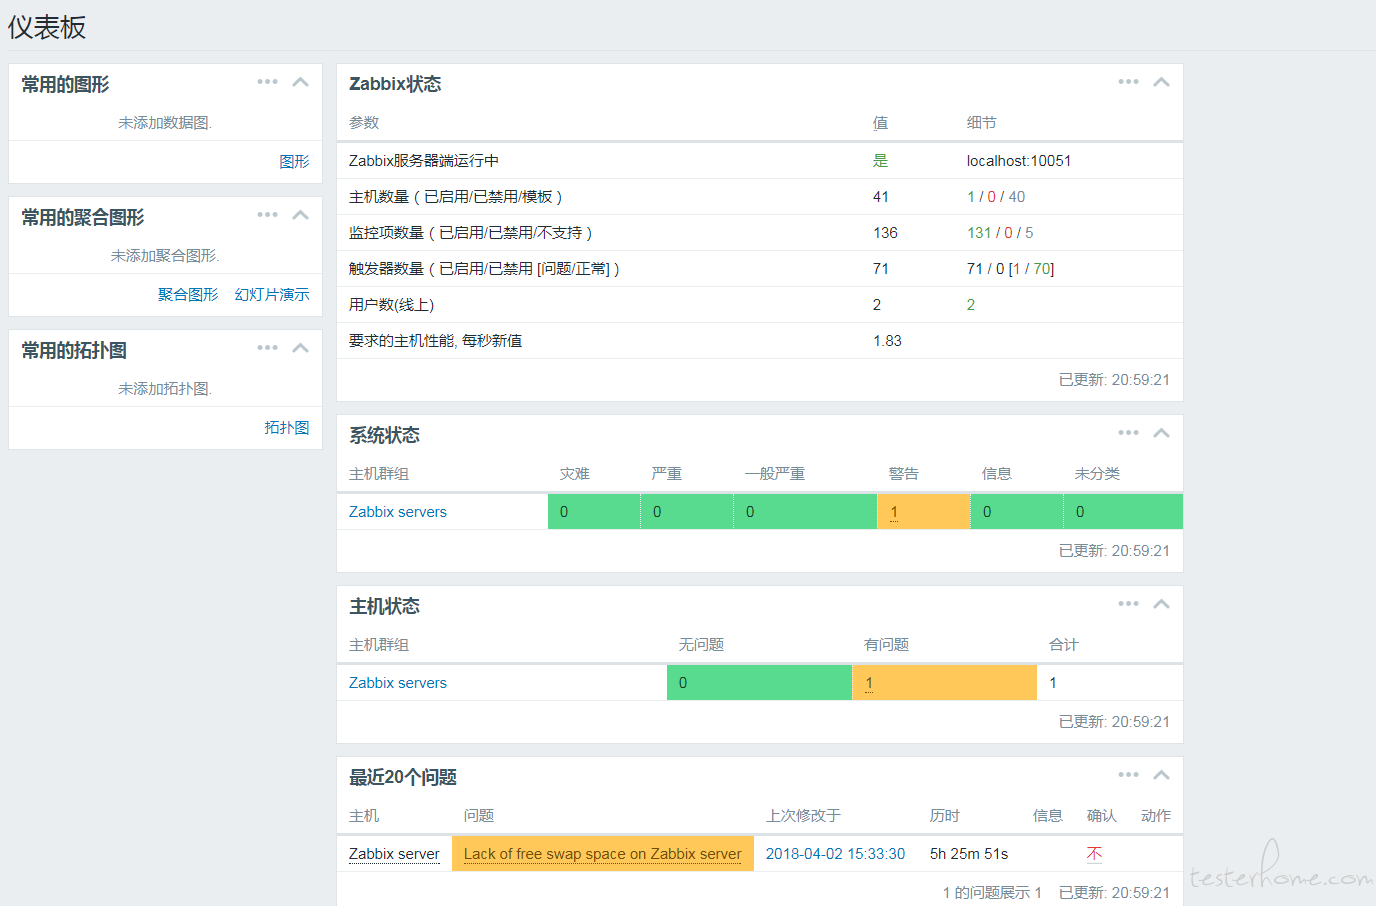Click the localhost:10051 detail text
1376x906 pixels.
coord(1019,161)
